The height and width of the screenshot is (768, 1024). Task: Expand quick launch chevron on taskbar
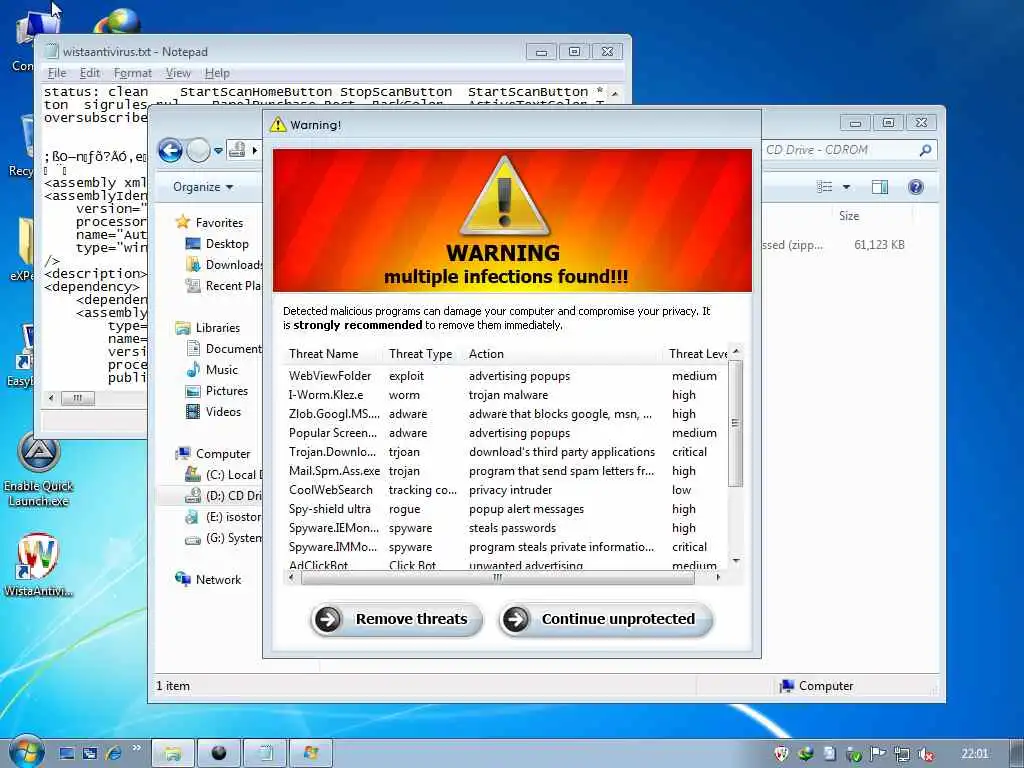click(136, 748)
